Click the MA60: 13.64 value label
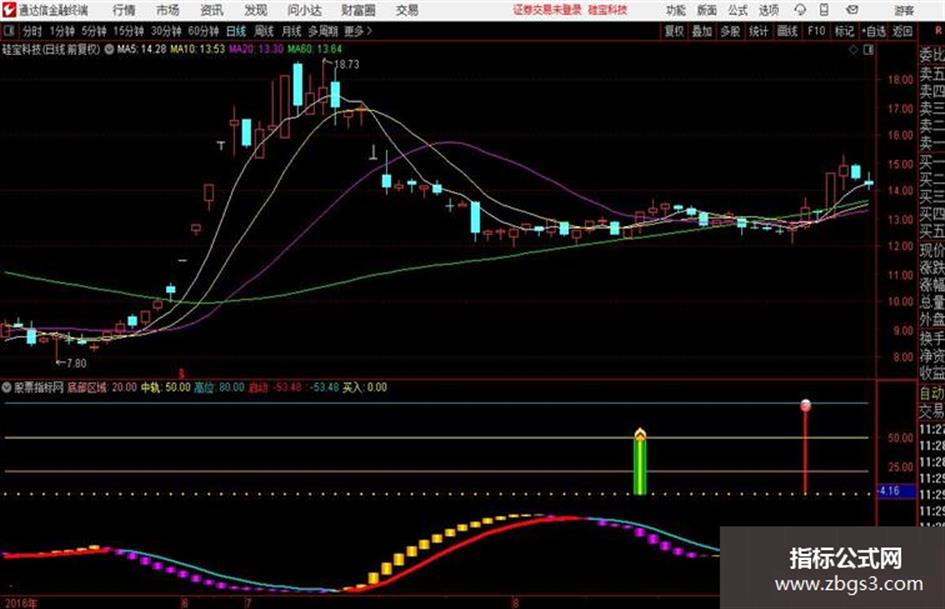This screenshot has height=609, width=945. pos(315,49)
